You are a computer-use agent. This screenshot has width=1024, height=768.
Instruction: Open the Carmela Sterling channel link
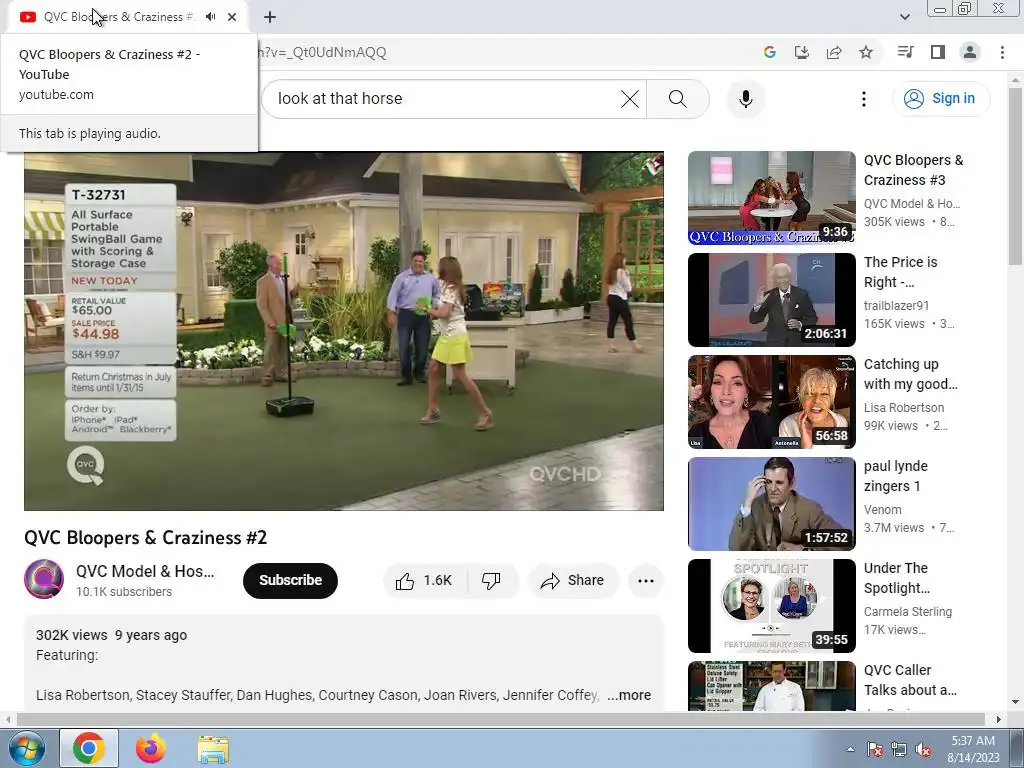click(x=908, y=611)
